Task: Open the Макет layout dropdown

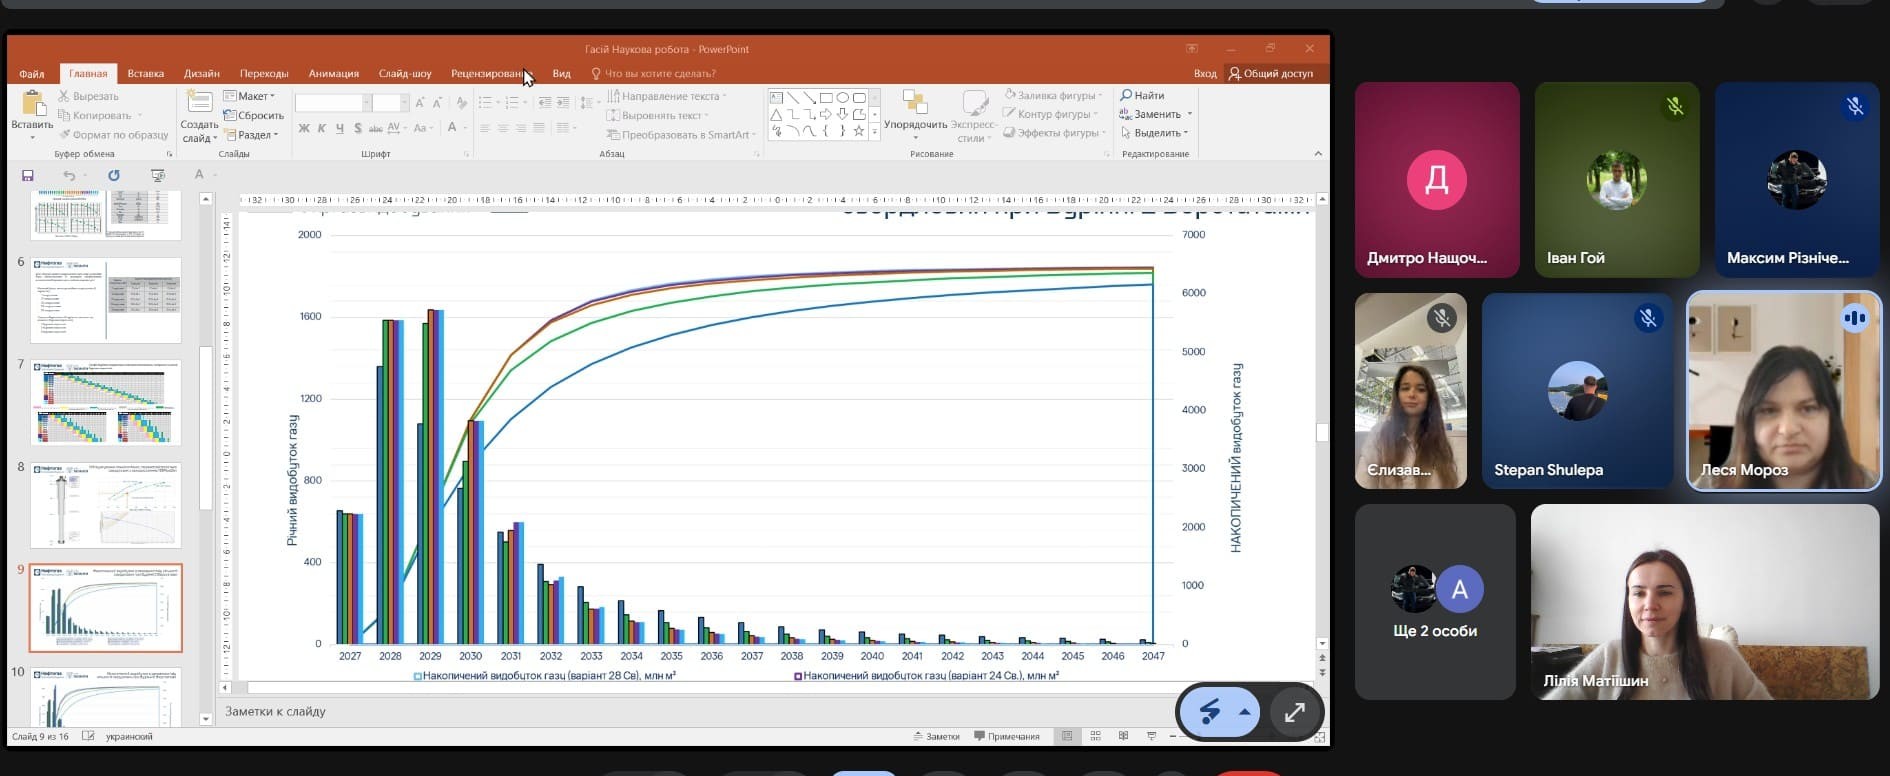Action: 250,96
